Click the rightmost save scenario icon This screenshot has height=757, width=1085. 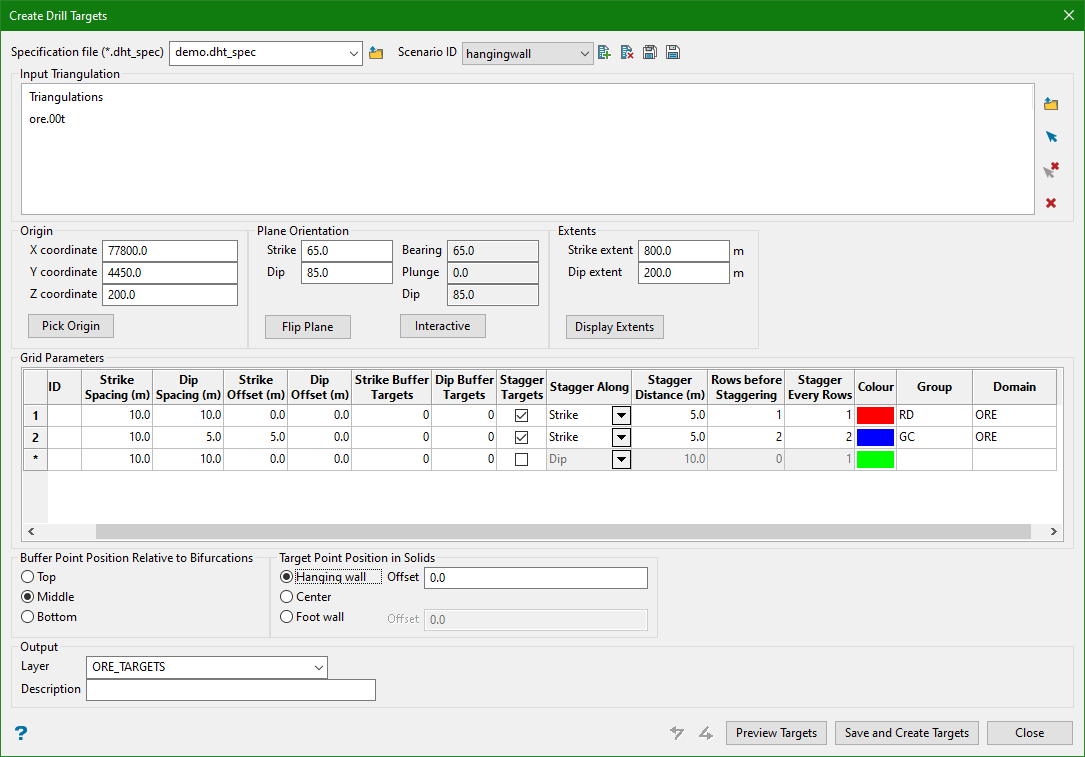[x=673, y=53]
